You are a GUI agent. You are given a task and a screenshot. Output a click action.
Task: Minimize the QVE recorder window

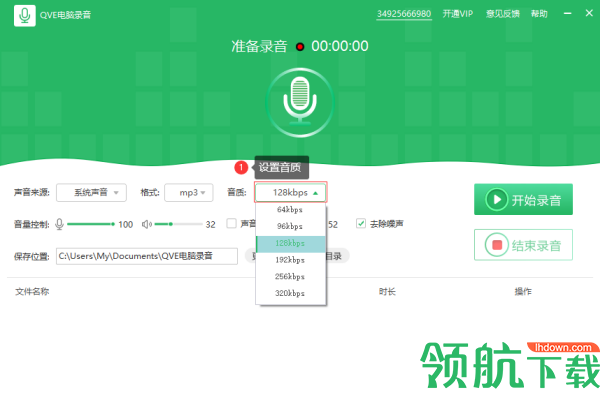tap(568, 13)
